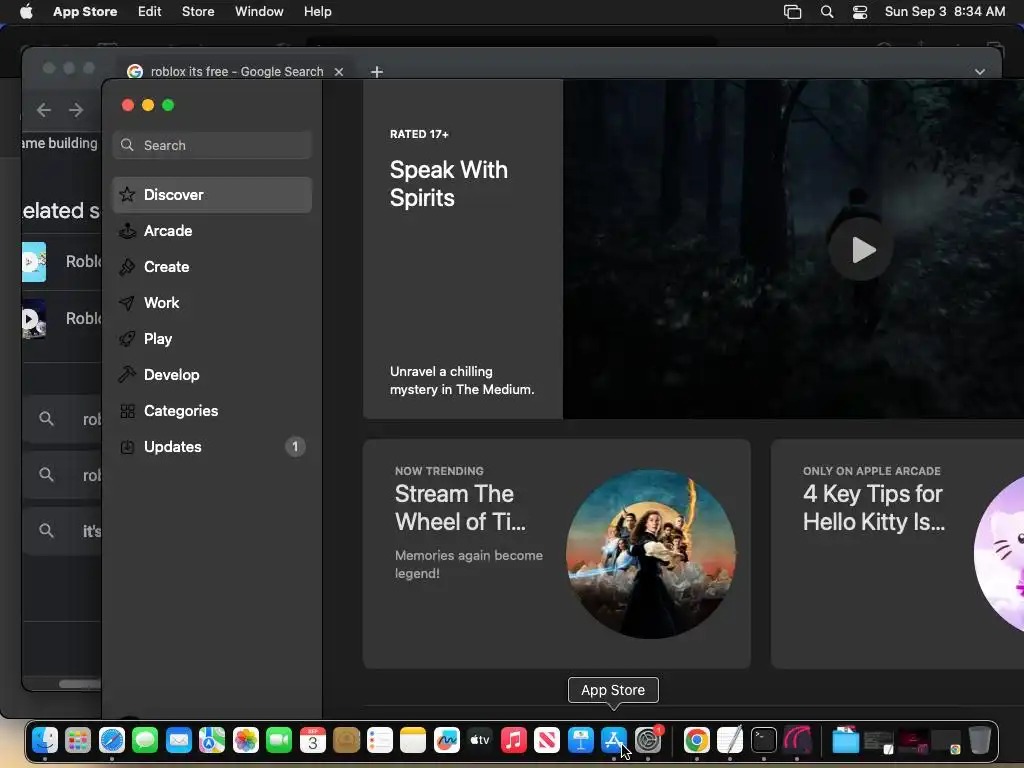The width and height of the screenshot is (1024, 768).
Task: Go forward in the Chrome window
Action: [x=76, y=110]
